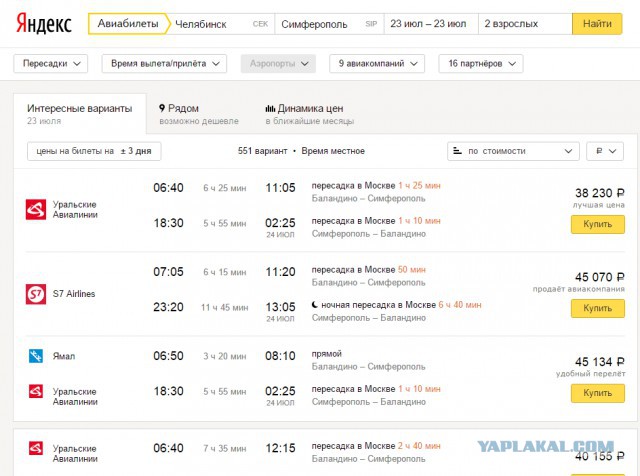Expand the Пересадки filter dropdown

click(51, 64)
